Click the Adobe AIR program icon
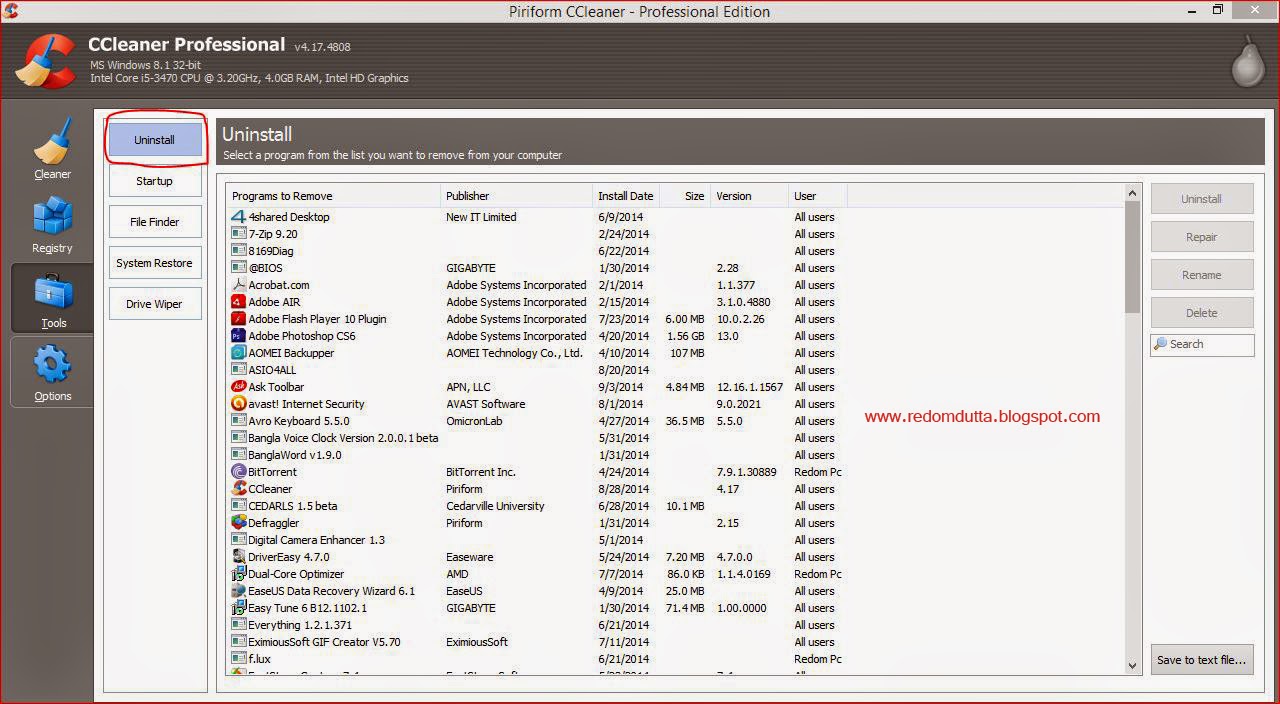 pyautogui.click(x=238, y=302)
